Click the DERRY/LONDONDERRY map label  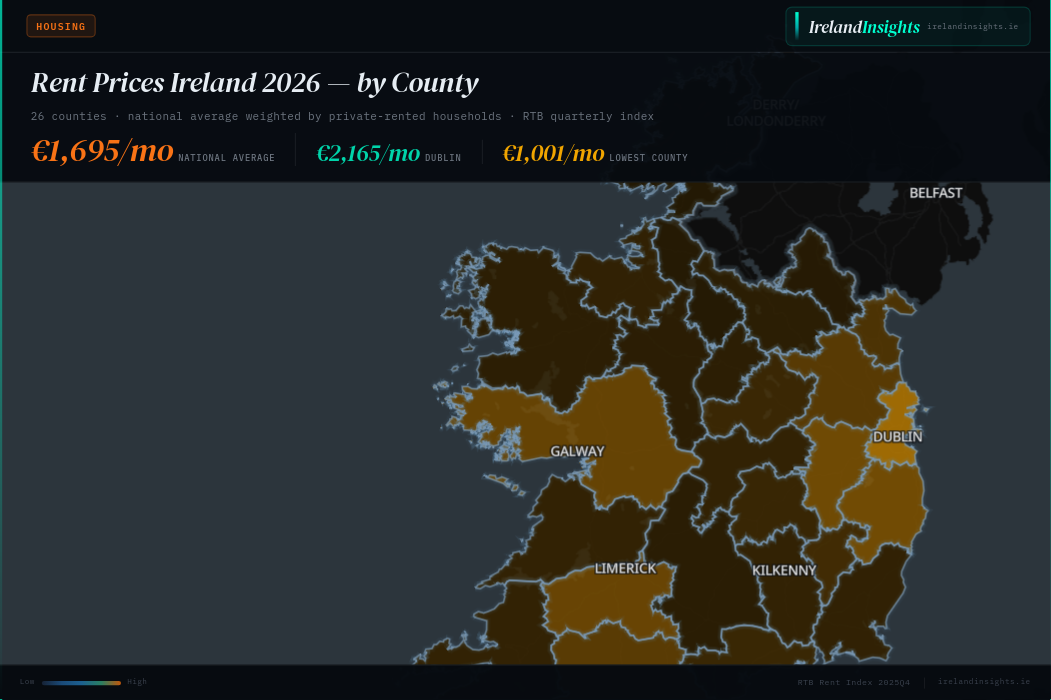point(776,113)
